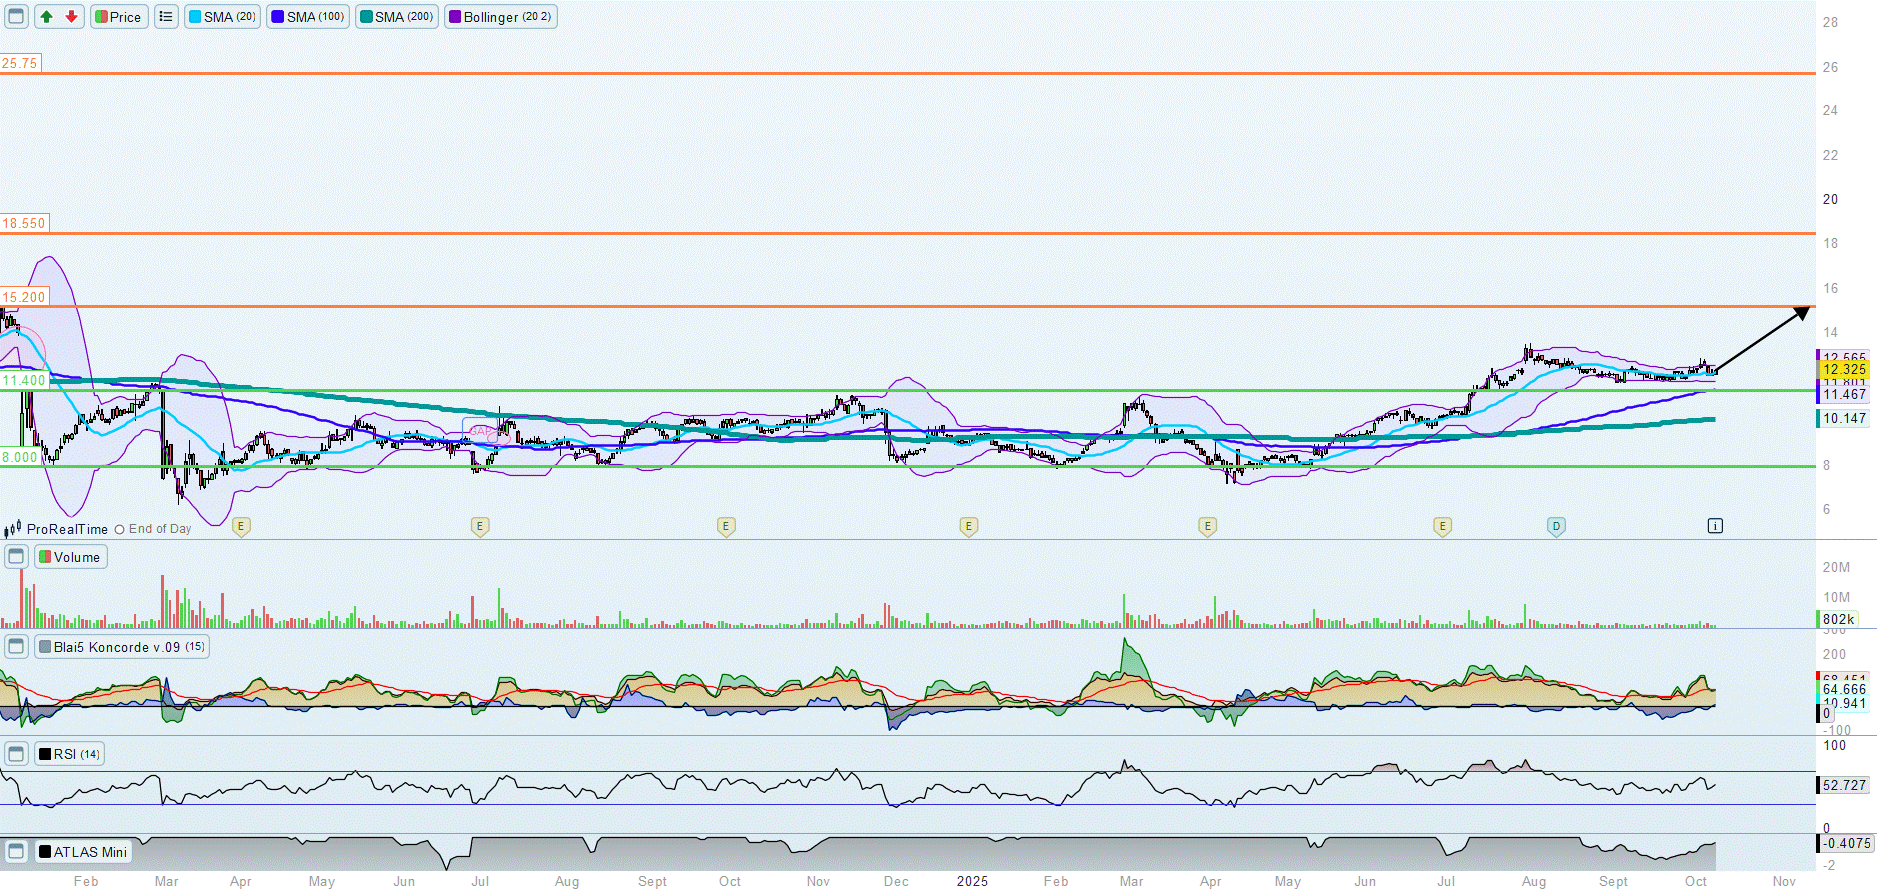Click the Volume indicator label
The height and width of the screenshot is (890, 1877).
coord(70,557)
